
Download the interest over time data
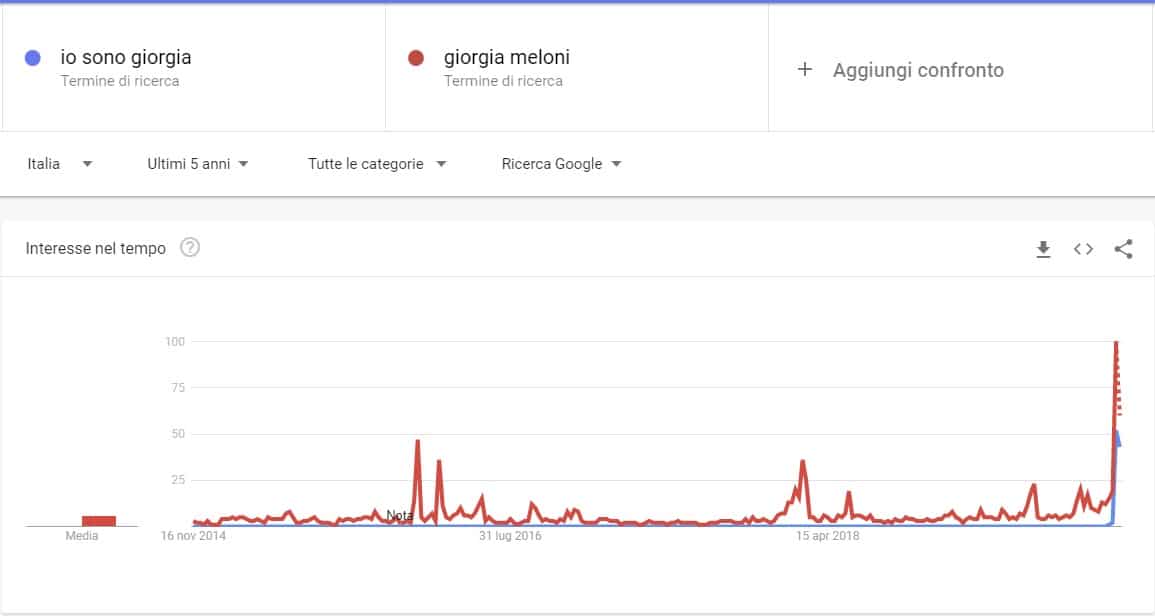pos(1043,249)
